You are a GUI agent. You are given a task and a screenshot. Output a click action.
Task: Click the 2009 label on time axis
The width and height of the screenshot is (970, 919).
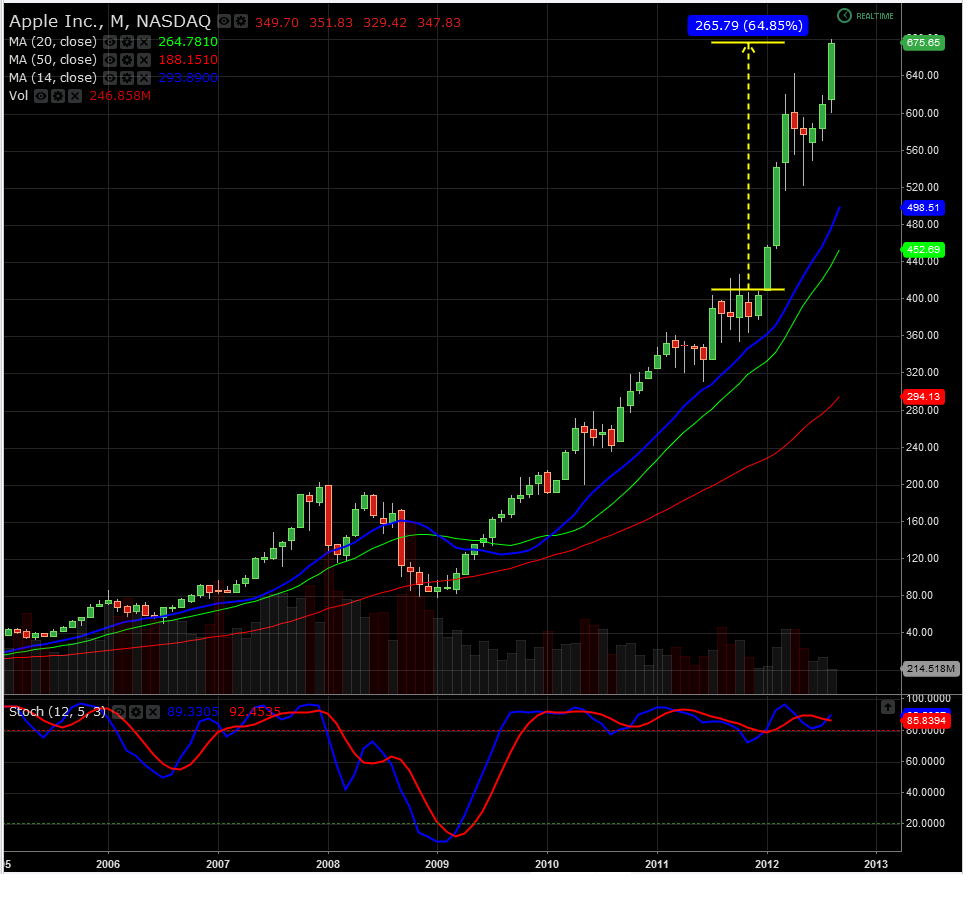437,864
